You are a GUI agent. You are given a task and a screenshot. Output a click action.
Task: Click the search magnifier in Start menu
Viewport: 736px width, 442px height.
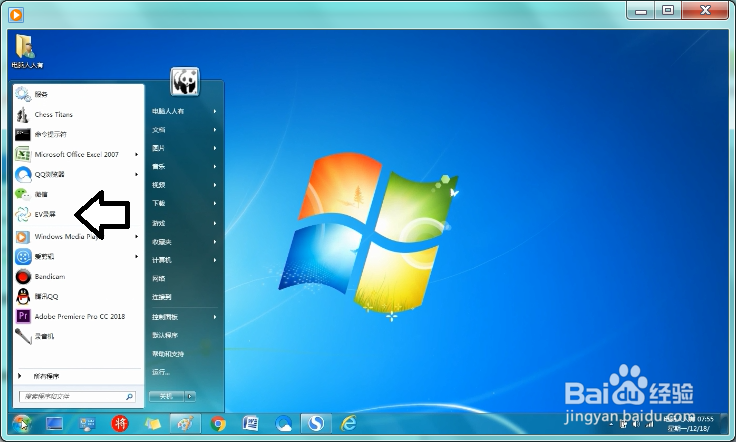(130, 396)
